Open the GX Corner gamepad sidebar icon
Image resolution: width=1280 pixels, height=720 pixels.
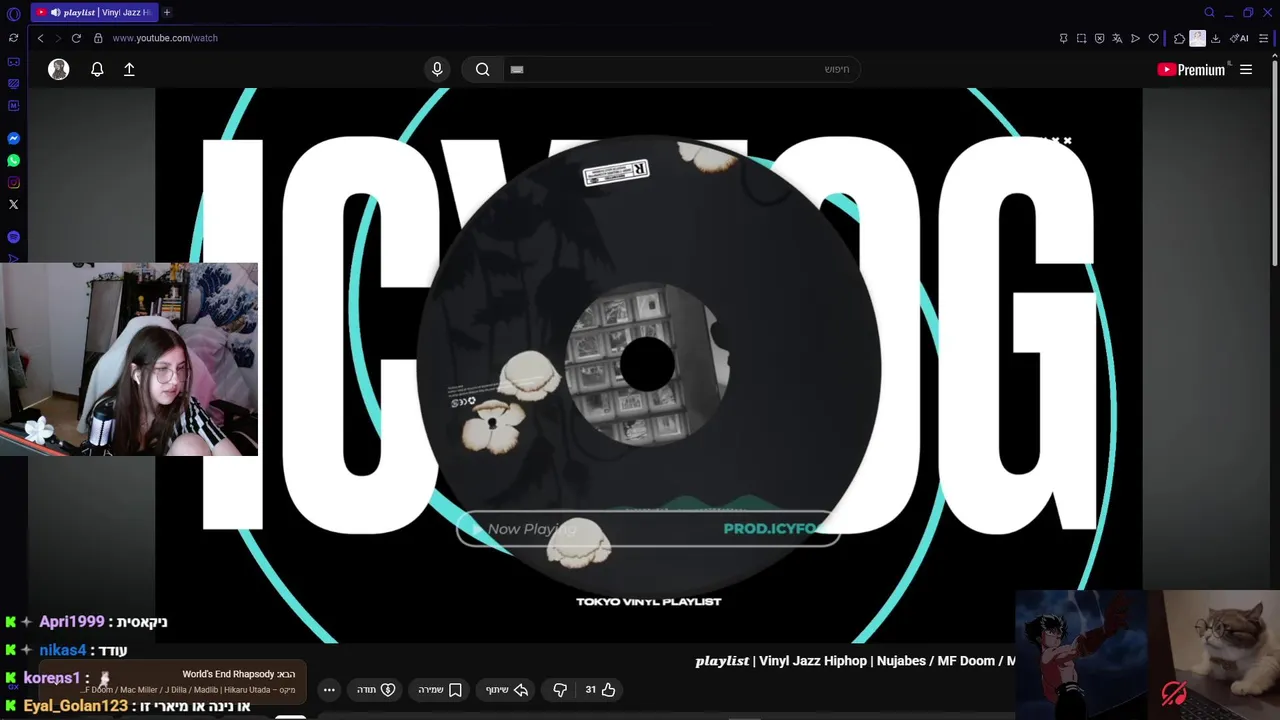[13, 62]
